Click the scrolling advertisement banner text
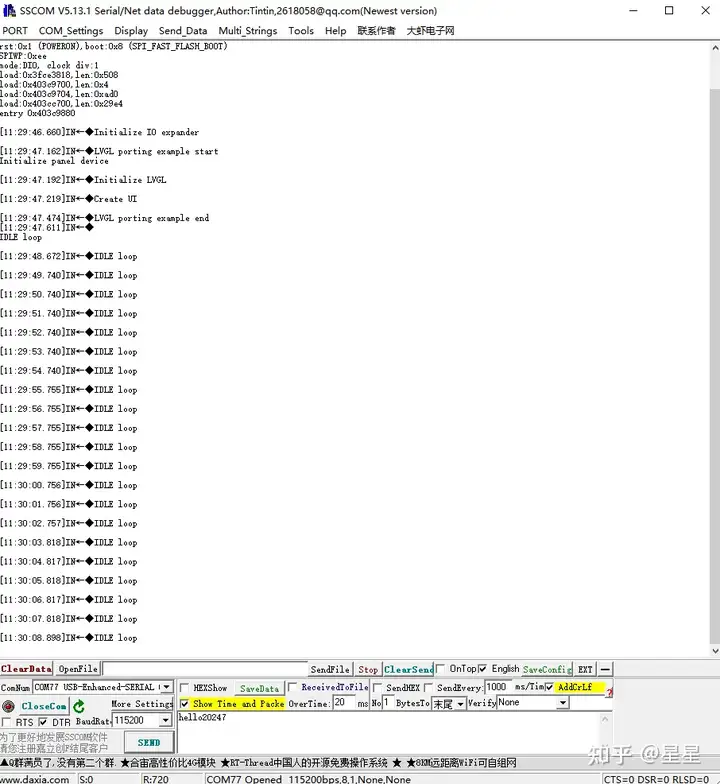Screen dimensions: 720x784 point(258,762)
